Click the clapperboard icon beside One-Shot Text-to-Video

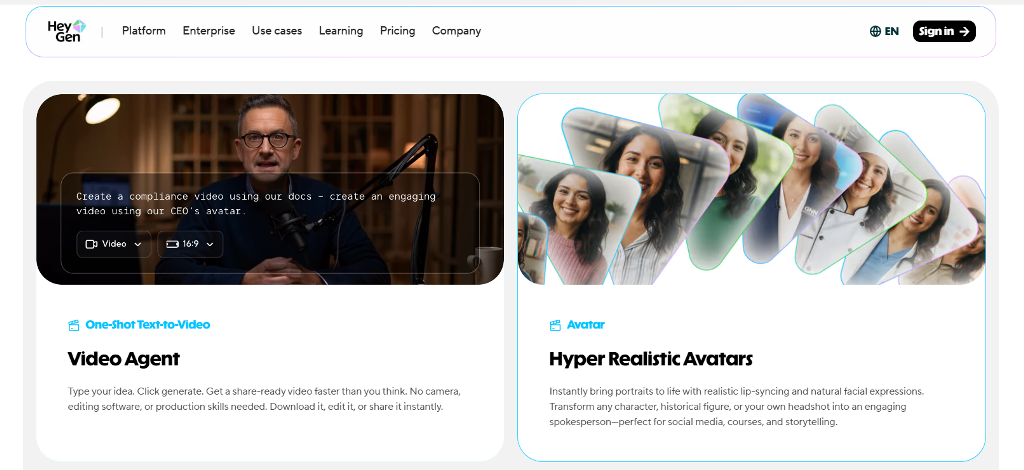(74, 325)
